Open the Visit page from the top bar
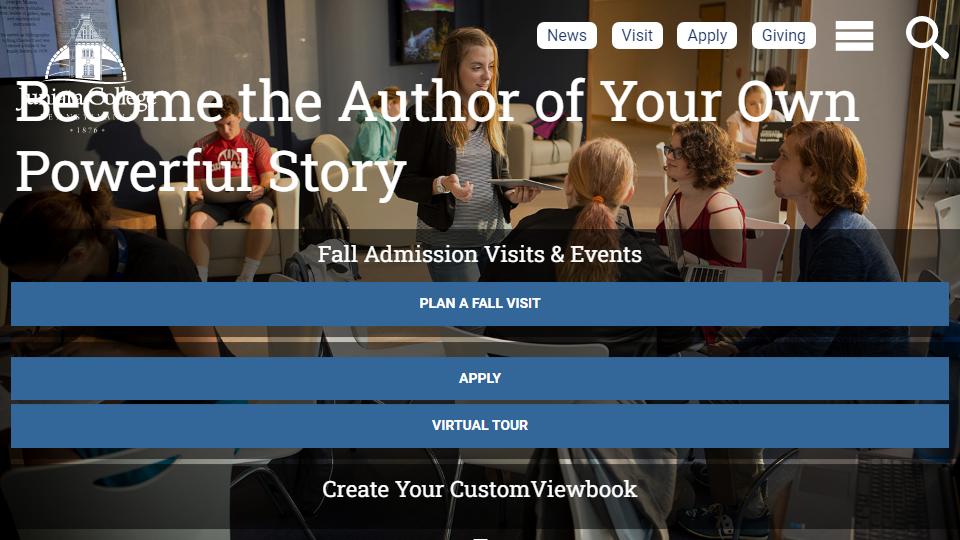The image size is (960, 540). click(637, 36)
